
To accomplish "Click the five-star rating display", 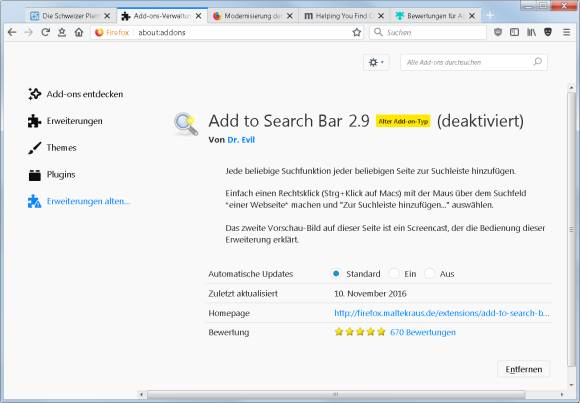I will (x=360, y=332).
